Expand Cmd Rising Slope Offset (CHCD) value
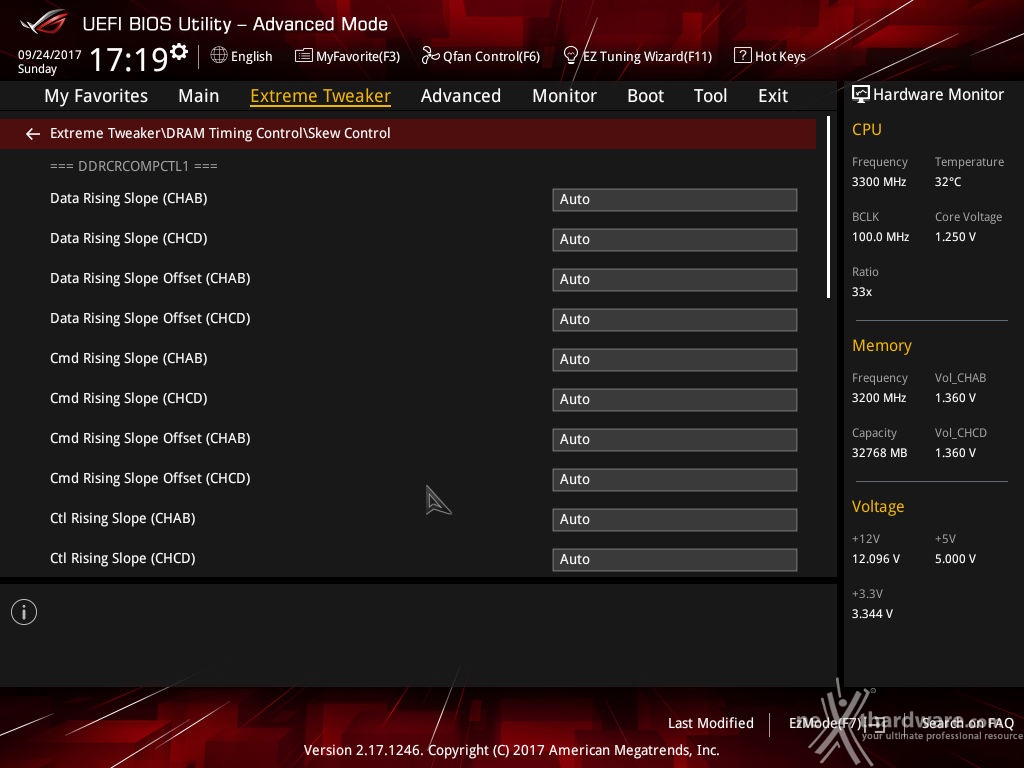1024x768 pixels. tap(675, 480)
